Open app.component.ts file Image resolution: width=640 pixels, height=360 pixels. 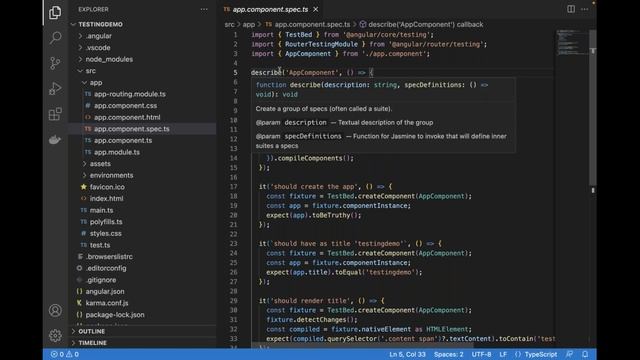point(123,140)
